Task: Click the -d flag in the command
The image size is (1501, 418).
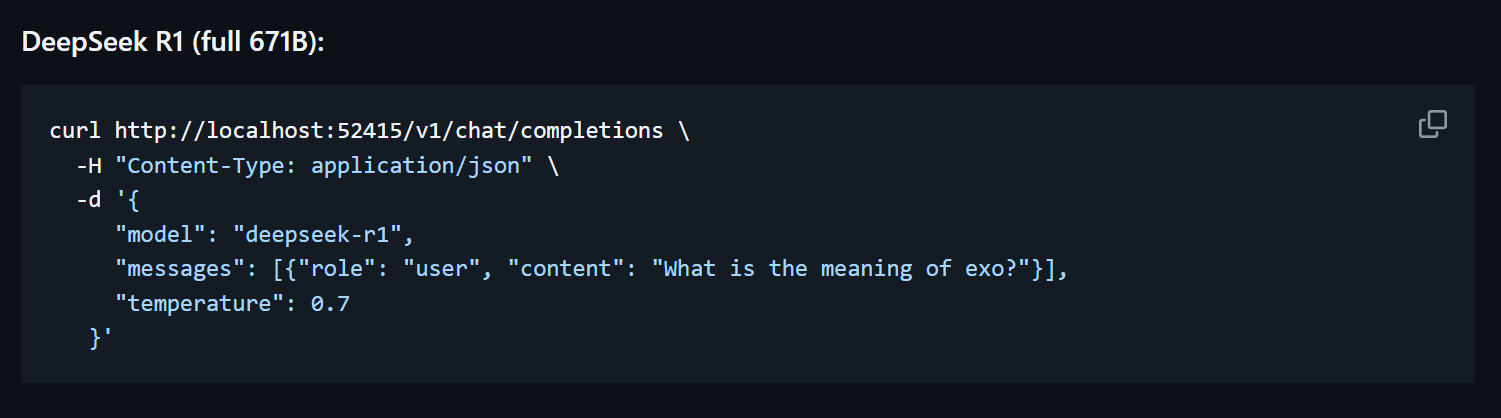Action: (88, 200)
